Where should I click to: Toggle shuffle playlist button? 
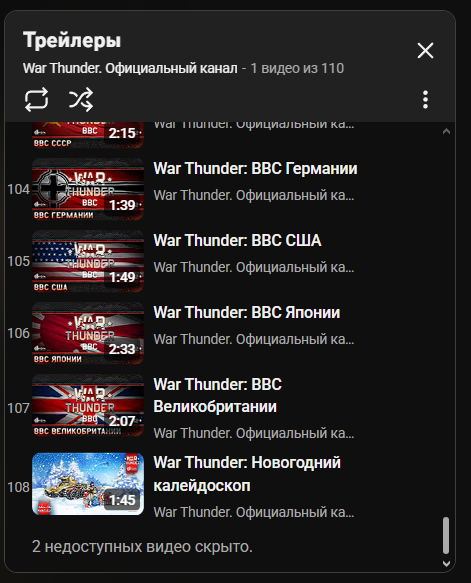pyautogui.click(x=81, y=100)
